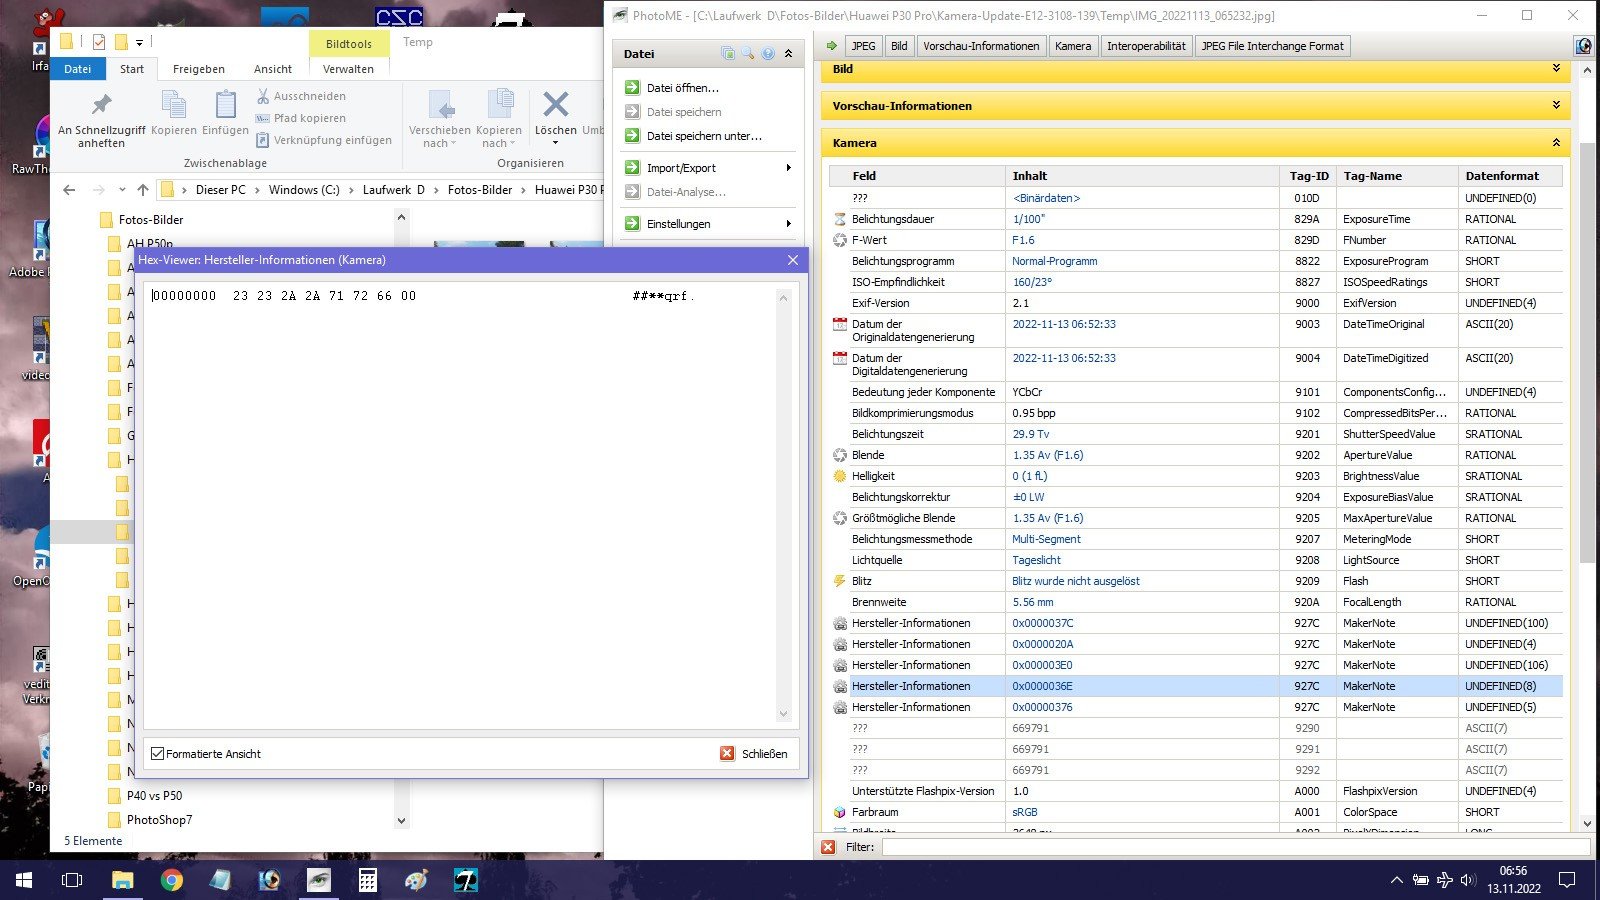Select the PhotoShop7 folder in tree
This screenshot has width=1600, height=900.
click(x=159, y=820)
